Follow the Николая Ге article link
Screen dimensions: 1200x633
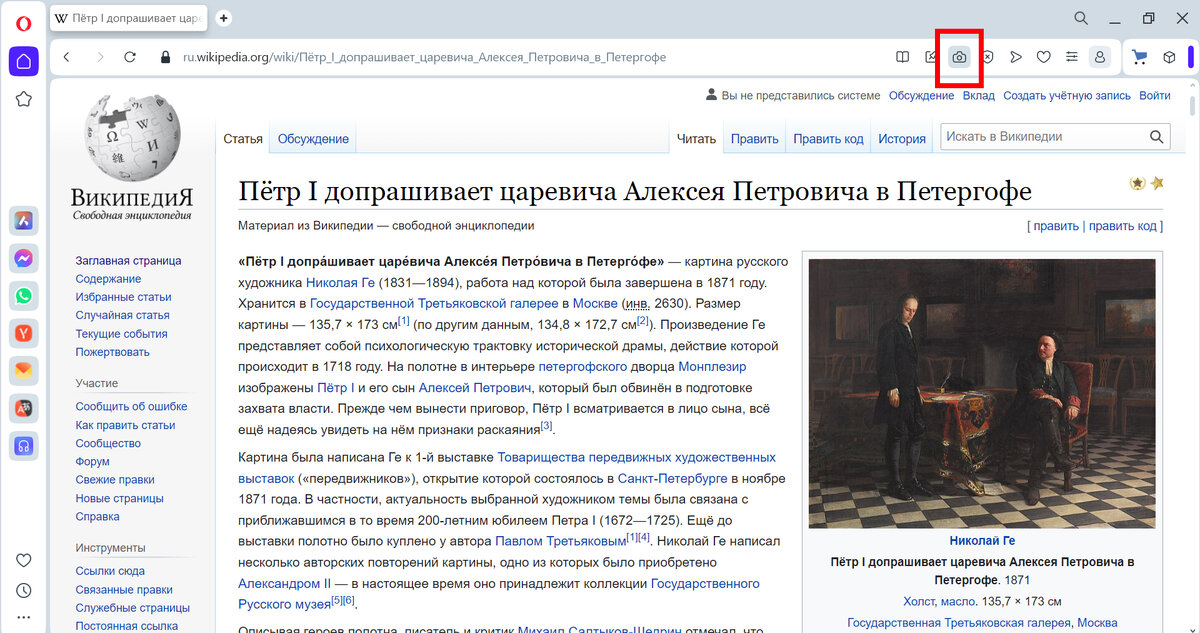[x=340, y=283]
